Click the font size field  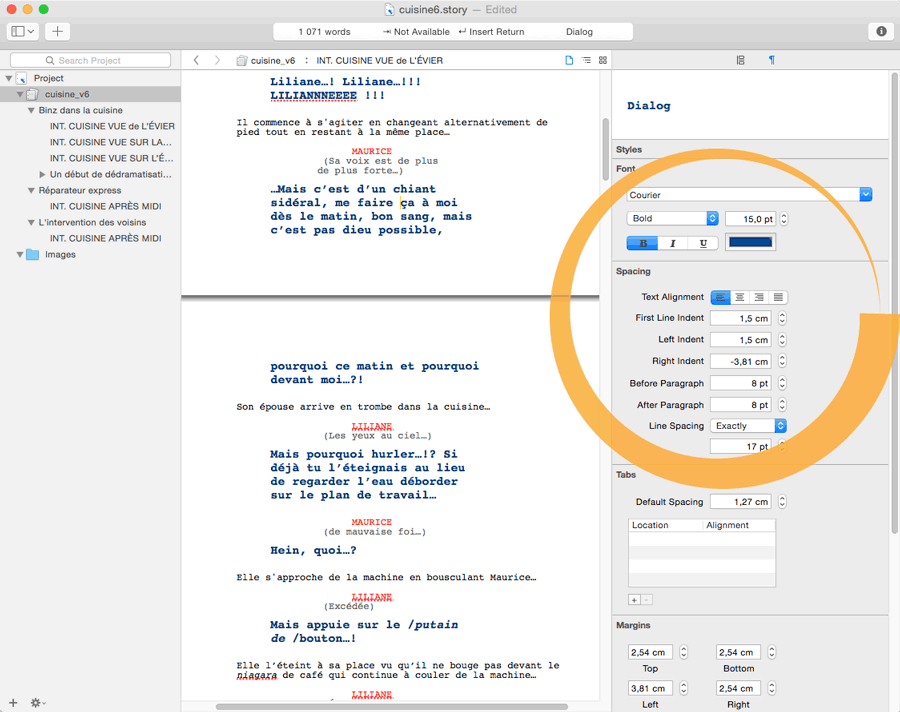point(750,219)
